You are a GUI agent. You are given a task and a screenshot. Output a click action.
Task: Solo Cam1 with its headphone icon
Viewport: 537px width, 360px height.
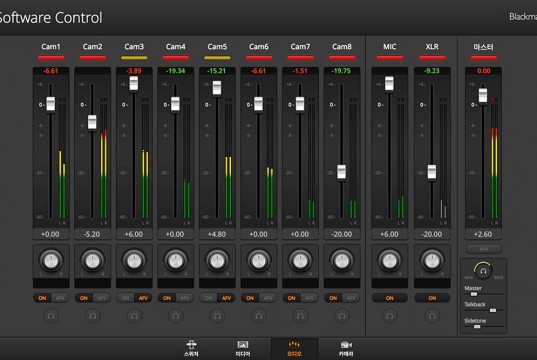point(51,315)
